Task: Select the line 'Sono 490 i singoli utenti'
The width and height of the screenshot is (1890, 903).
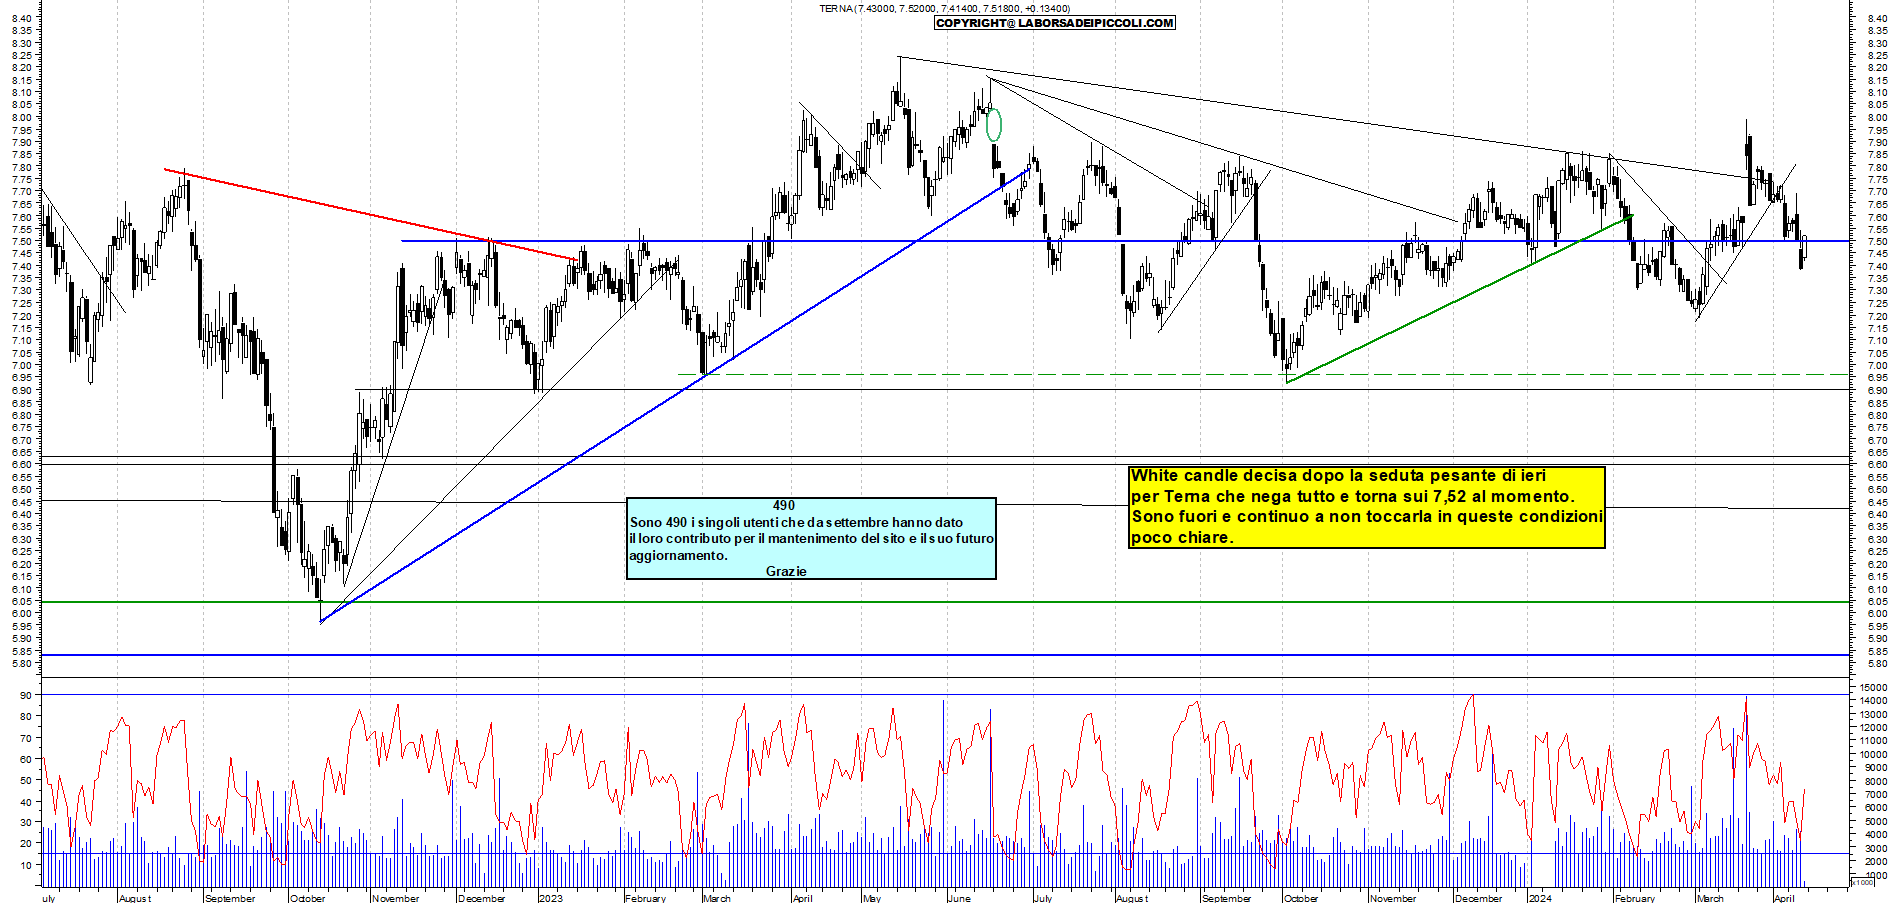Action: (x=796, y=522)
